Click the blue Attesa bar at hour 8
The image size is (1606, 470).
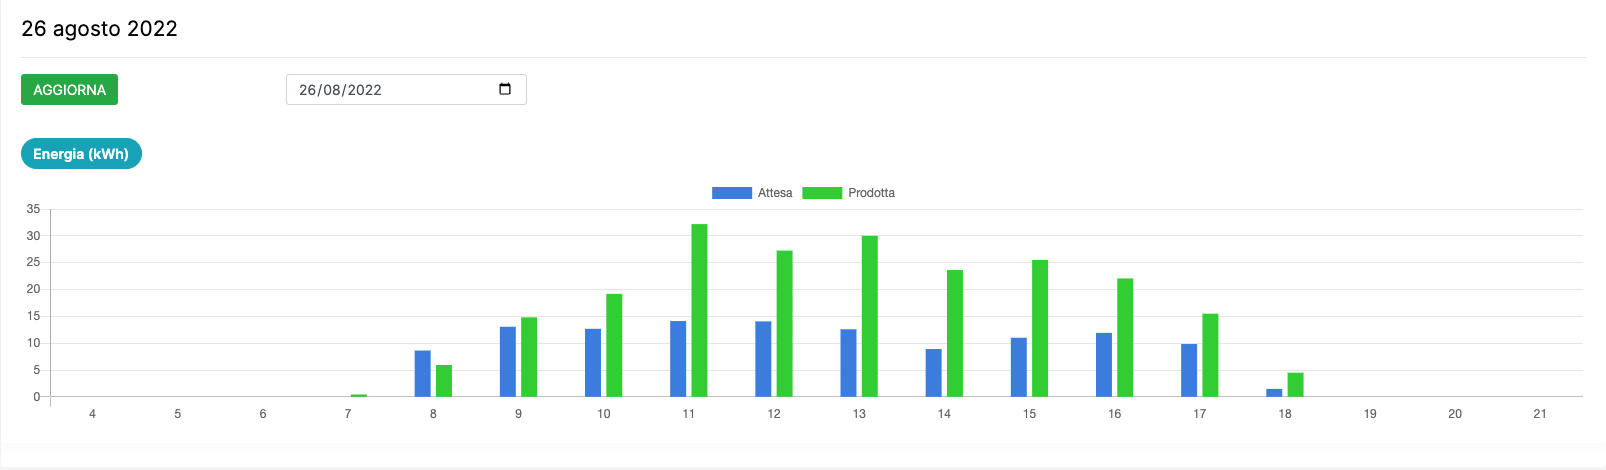point(423,373)
